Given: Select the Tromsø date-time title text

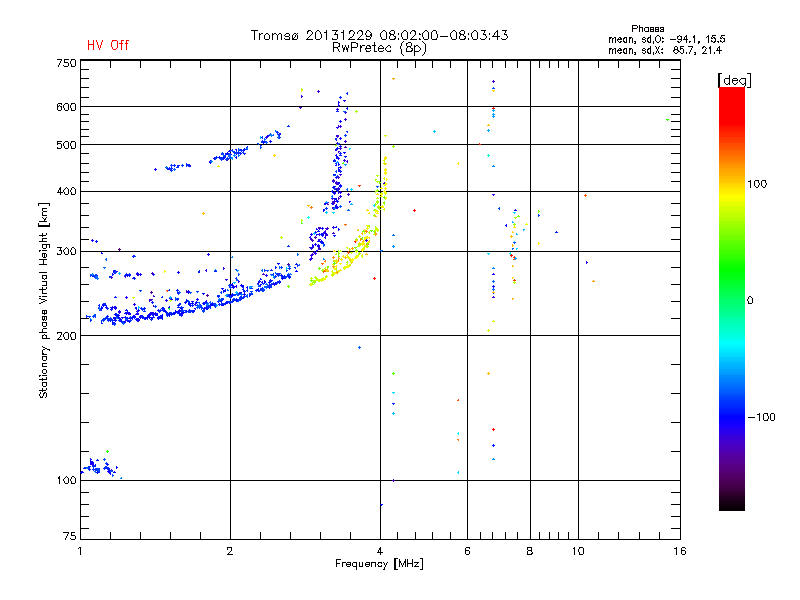Looking at the screenshot, I should 380,35.
